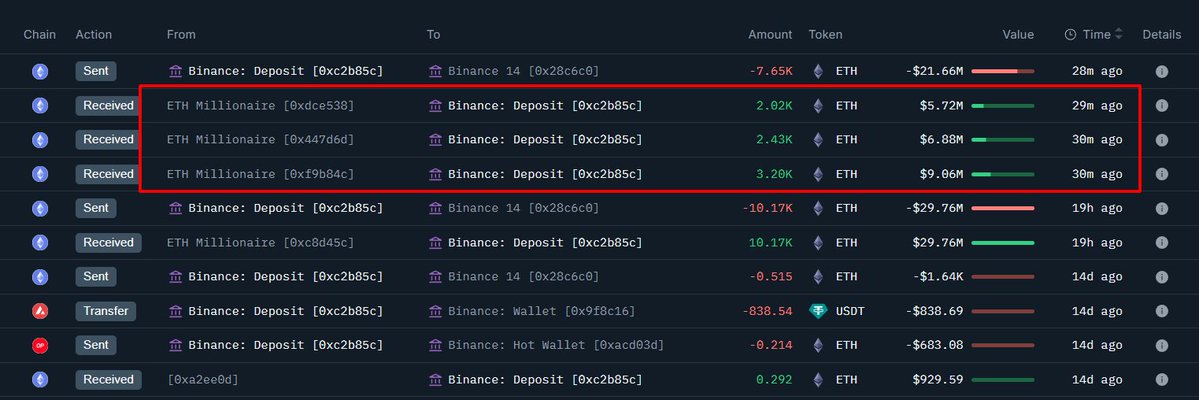Click the value bar next to $29.76M received

[1002, 242]
